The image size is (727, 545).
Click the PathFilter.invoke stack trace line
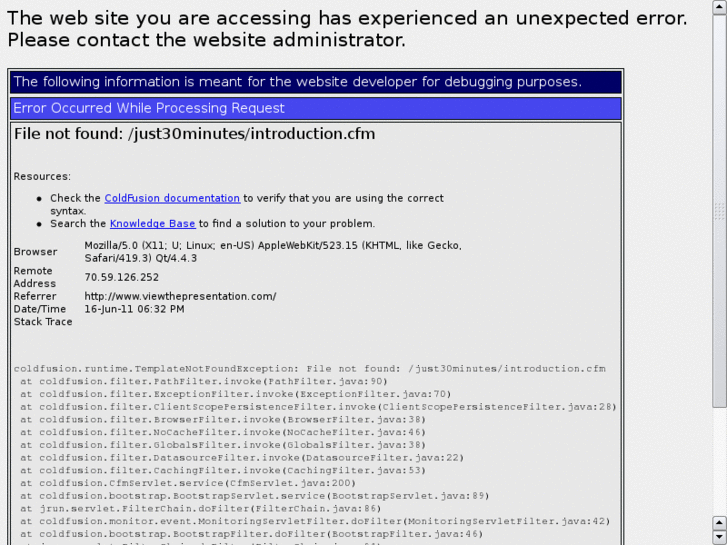(204, 381)
